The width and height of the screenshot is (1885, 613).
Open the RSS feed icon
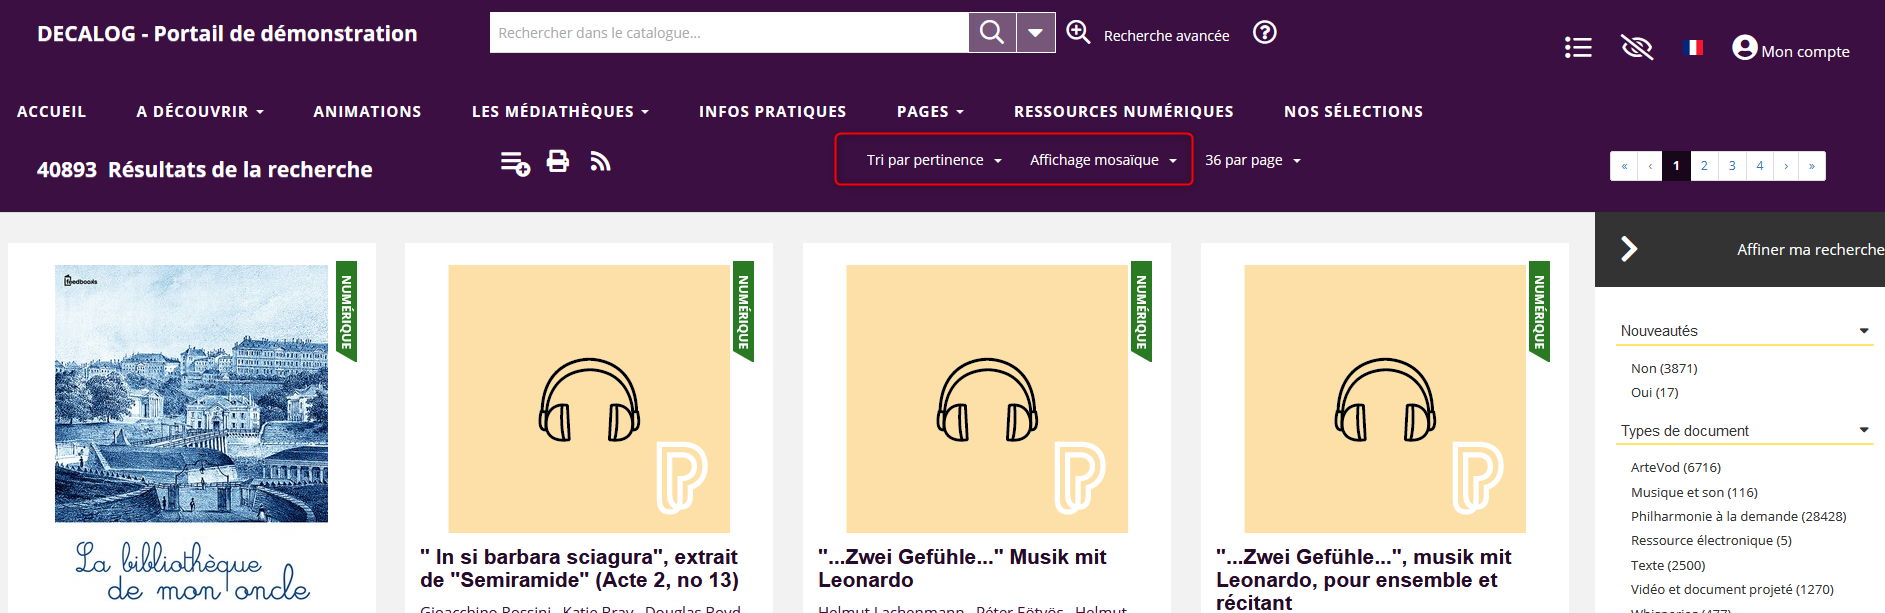pos(600,161)
